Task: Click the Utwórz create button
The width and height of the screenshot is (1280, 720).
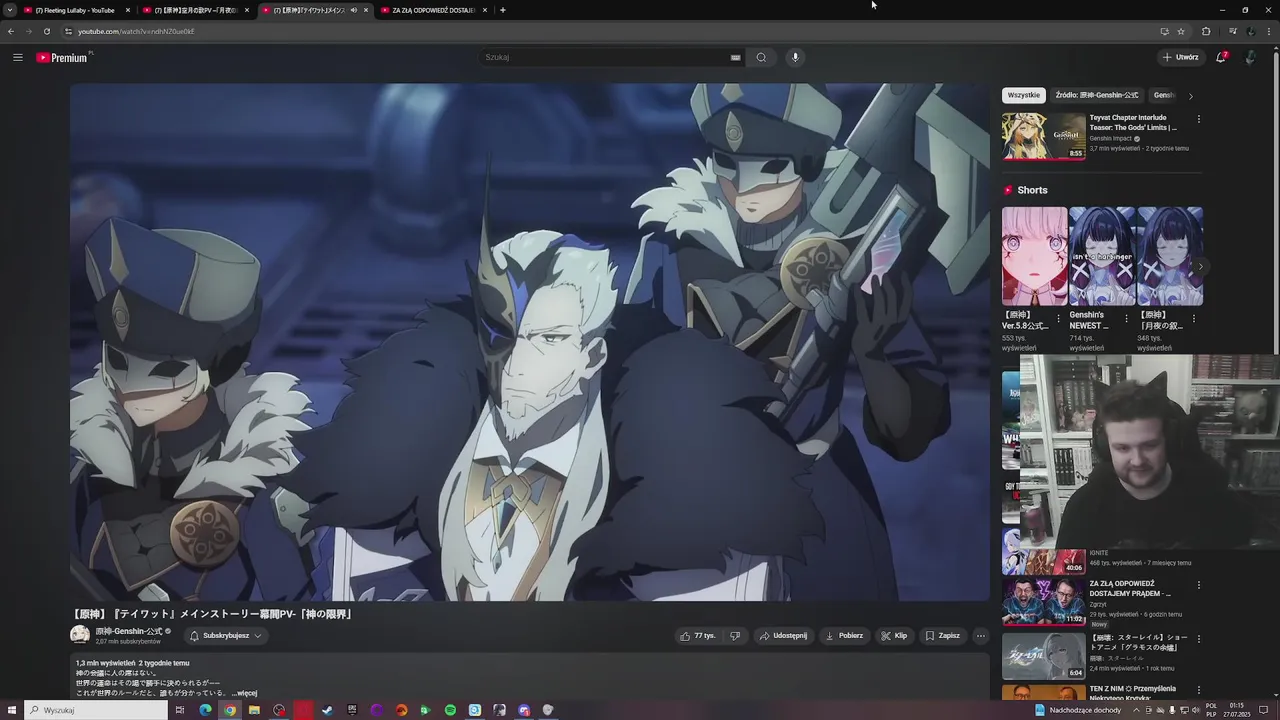Action: point(1181,57)
